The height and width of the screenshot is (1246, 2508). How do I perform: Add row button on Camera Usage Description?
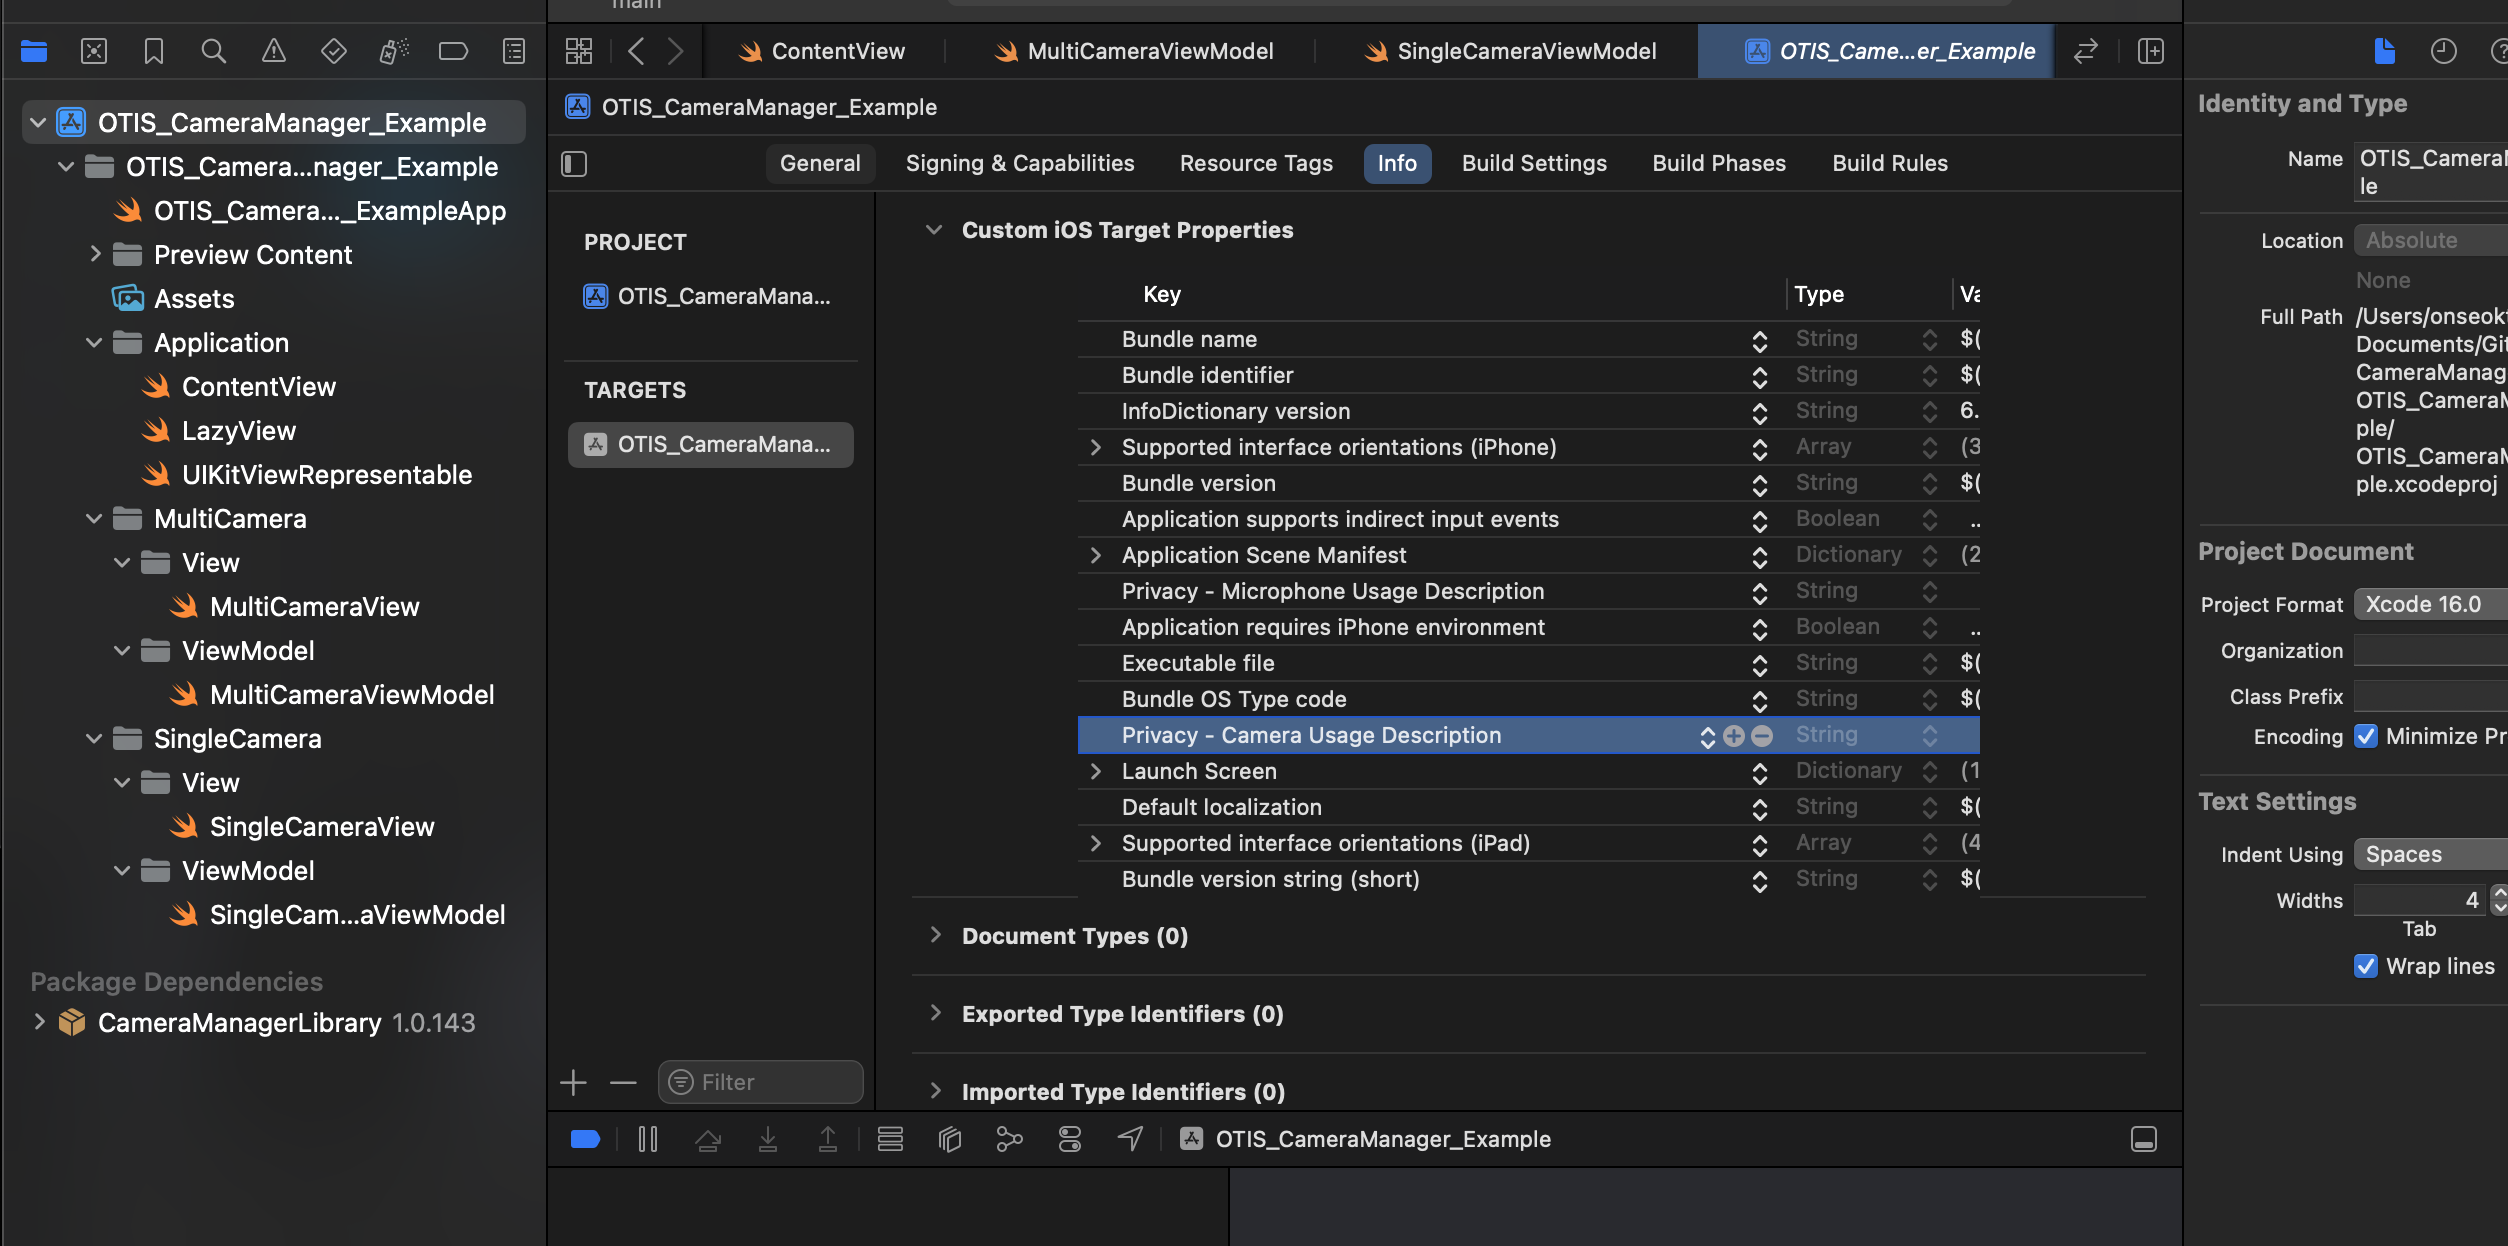(1734, 736)
